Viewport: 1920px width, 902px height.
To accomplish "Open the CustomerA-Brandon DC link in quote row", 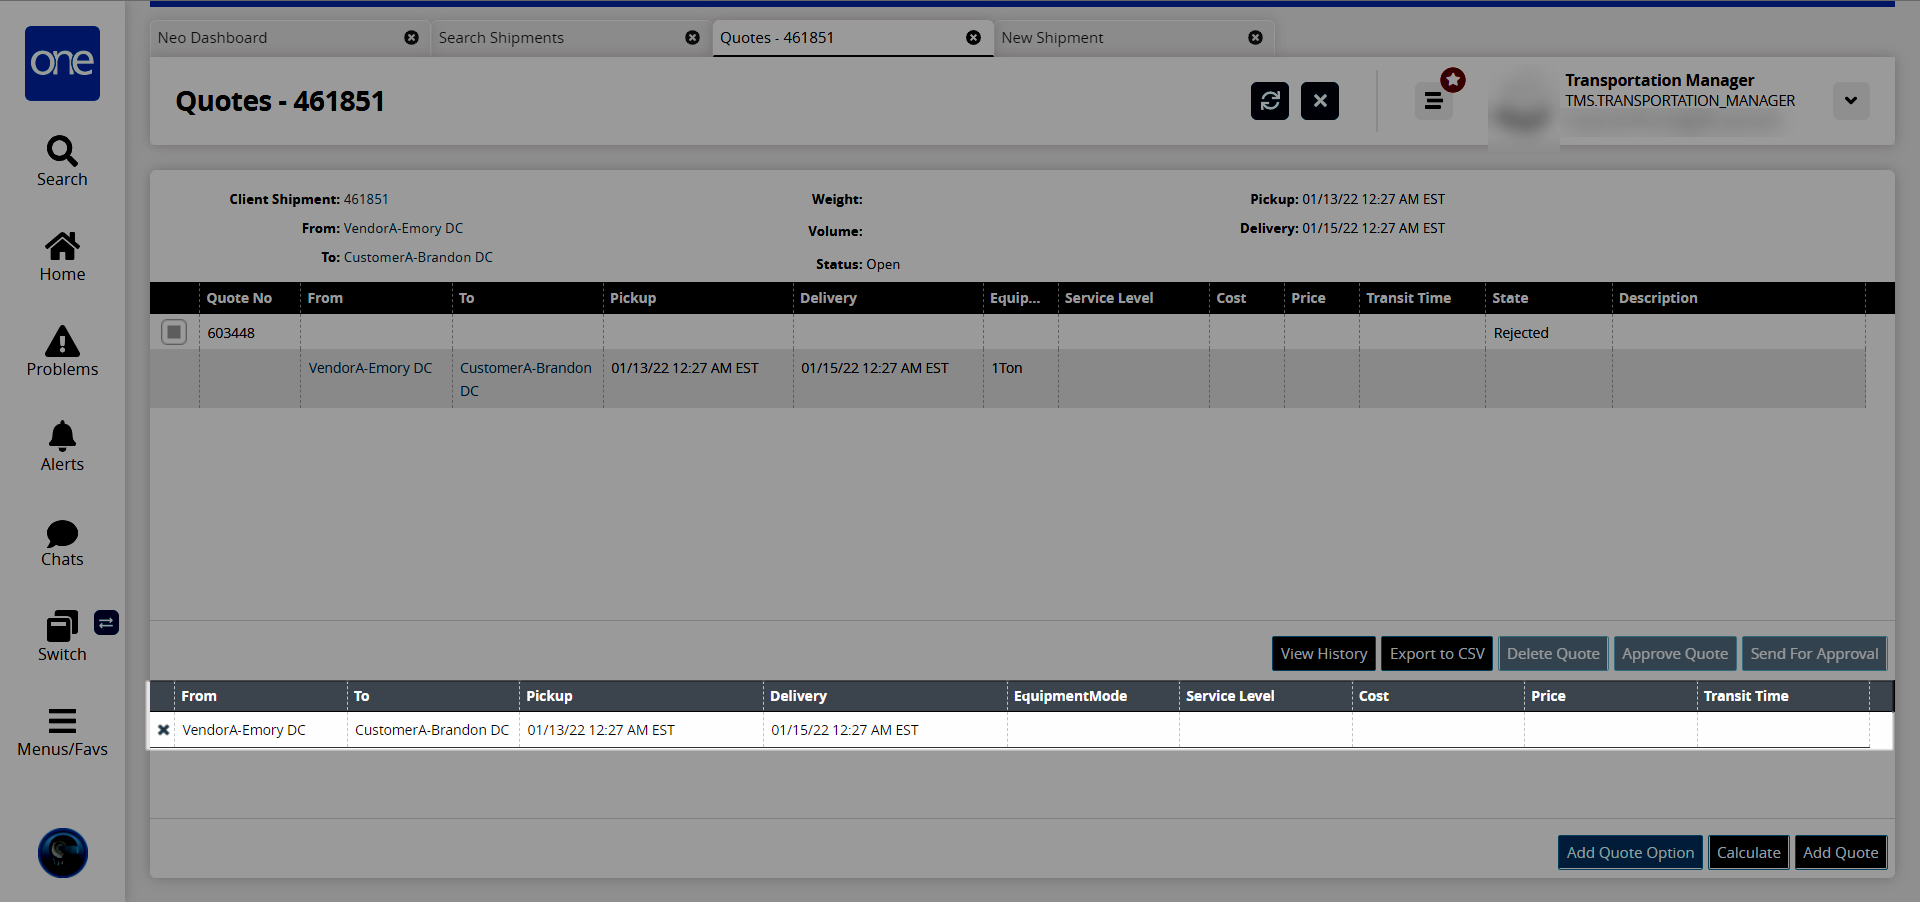I will (x=526, y=379).
